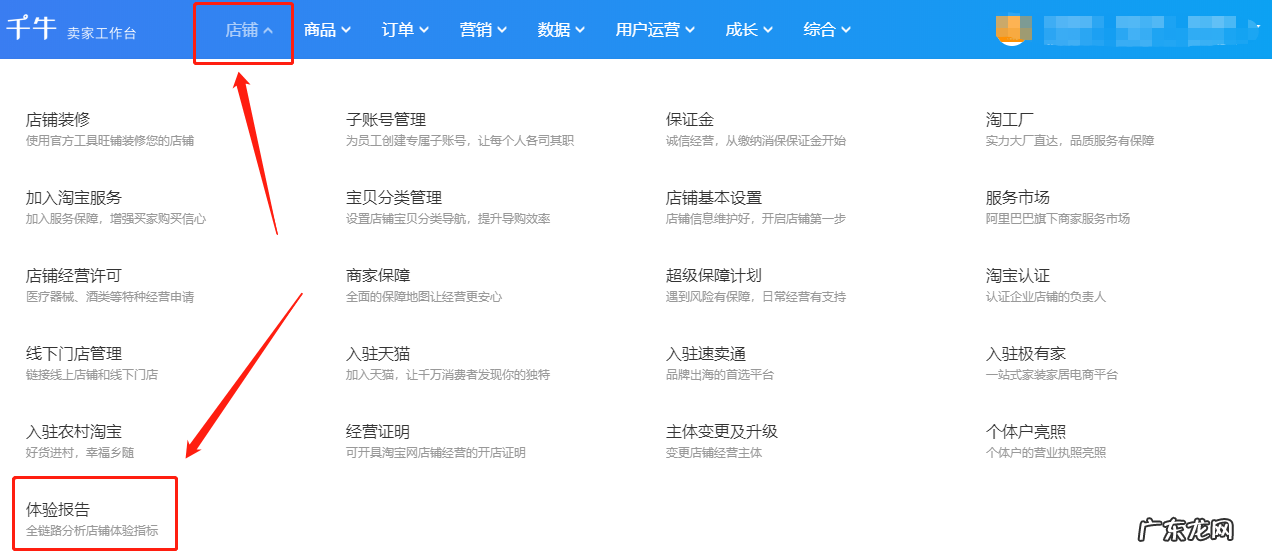
Task: Click description 个体户的营业执照亮照
Action: pyautogui.click(x=1046, y=453)
